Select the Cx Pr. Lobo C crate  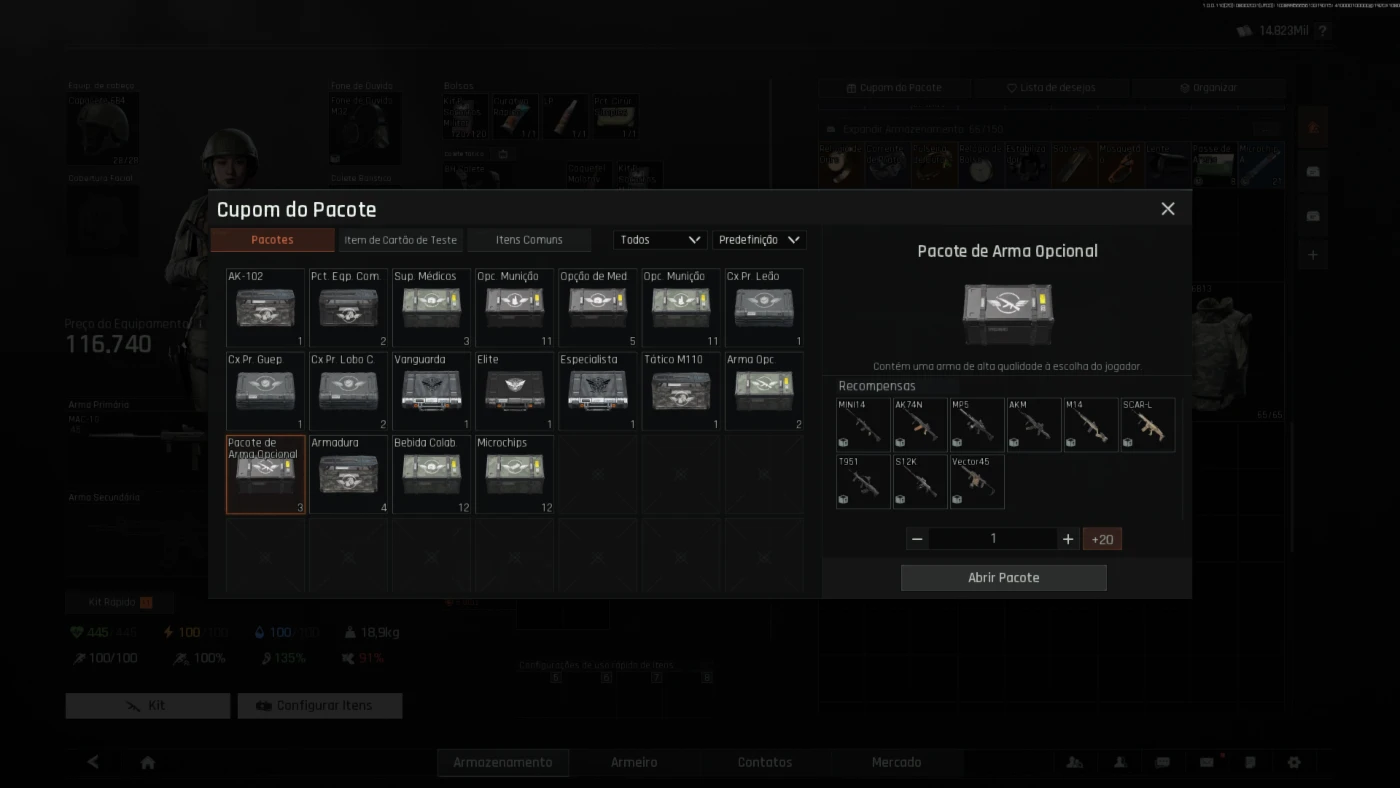pyautogui.click(x=348, y=391)
